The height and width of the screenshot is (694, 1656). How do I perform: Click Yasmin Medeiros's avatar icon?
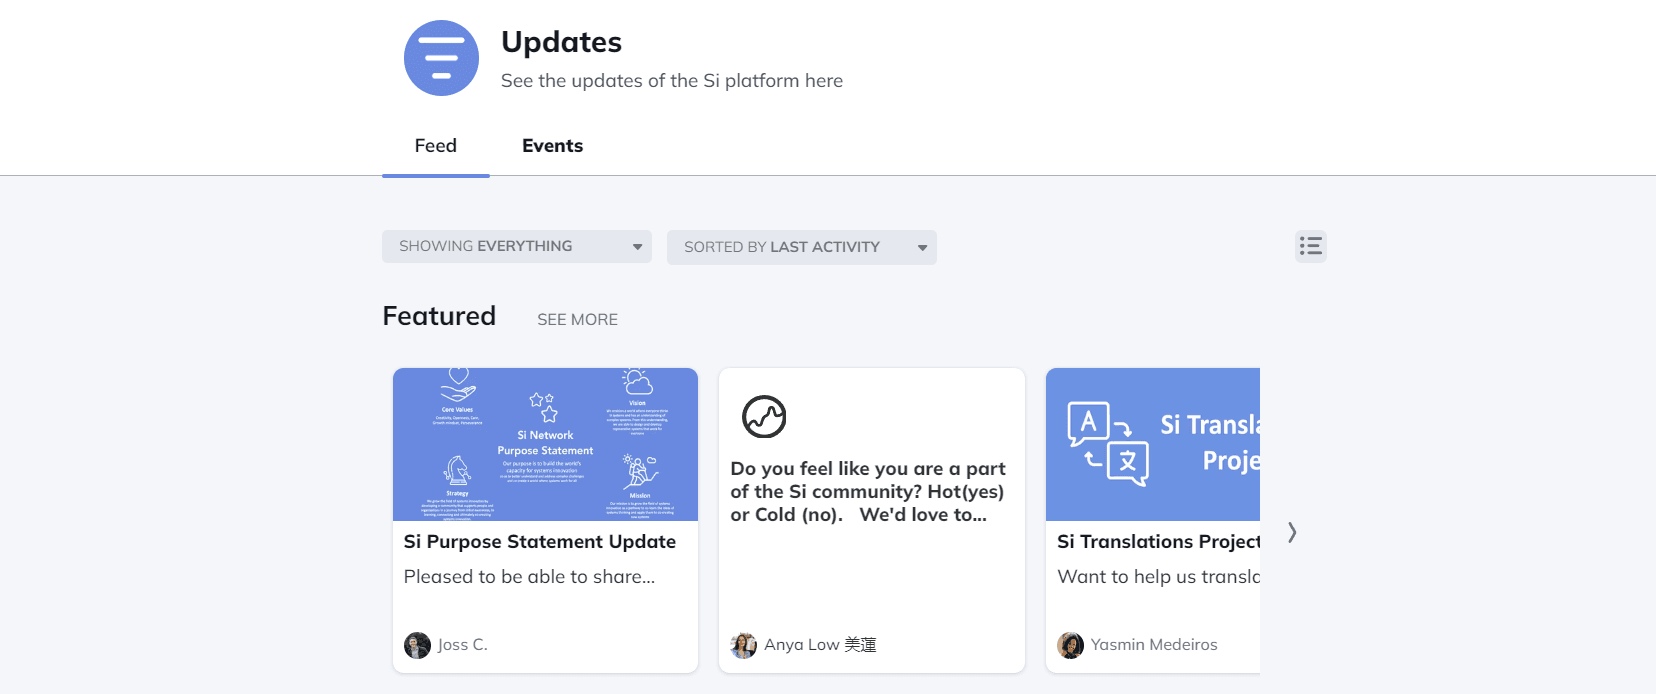click(x=1069, y=645)
